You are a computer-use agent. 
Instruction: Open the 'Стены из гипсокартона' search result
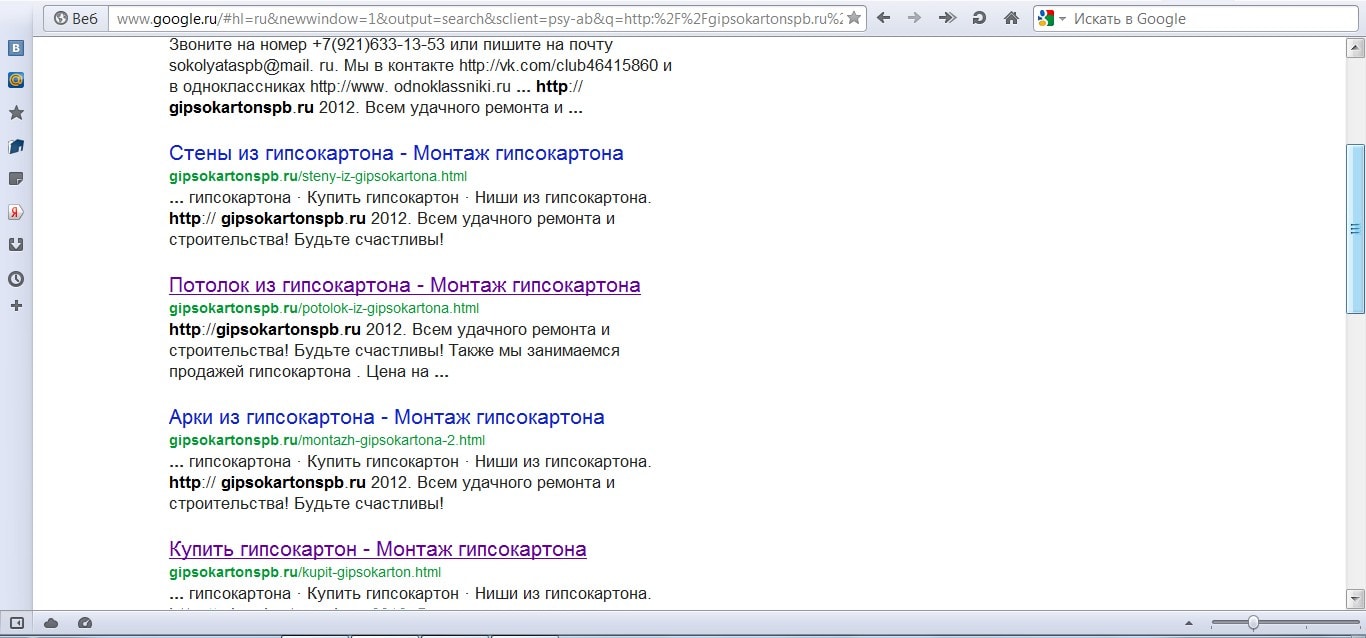click(x=396, y=153)
